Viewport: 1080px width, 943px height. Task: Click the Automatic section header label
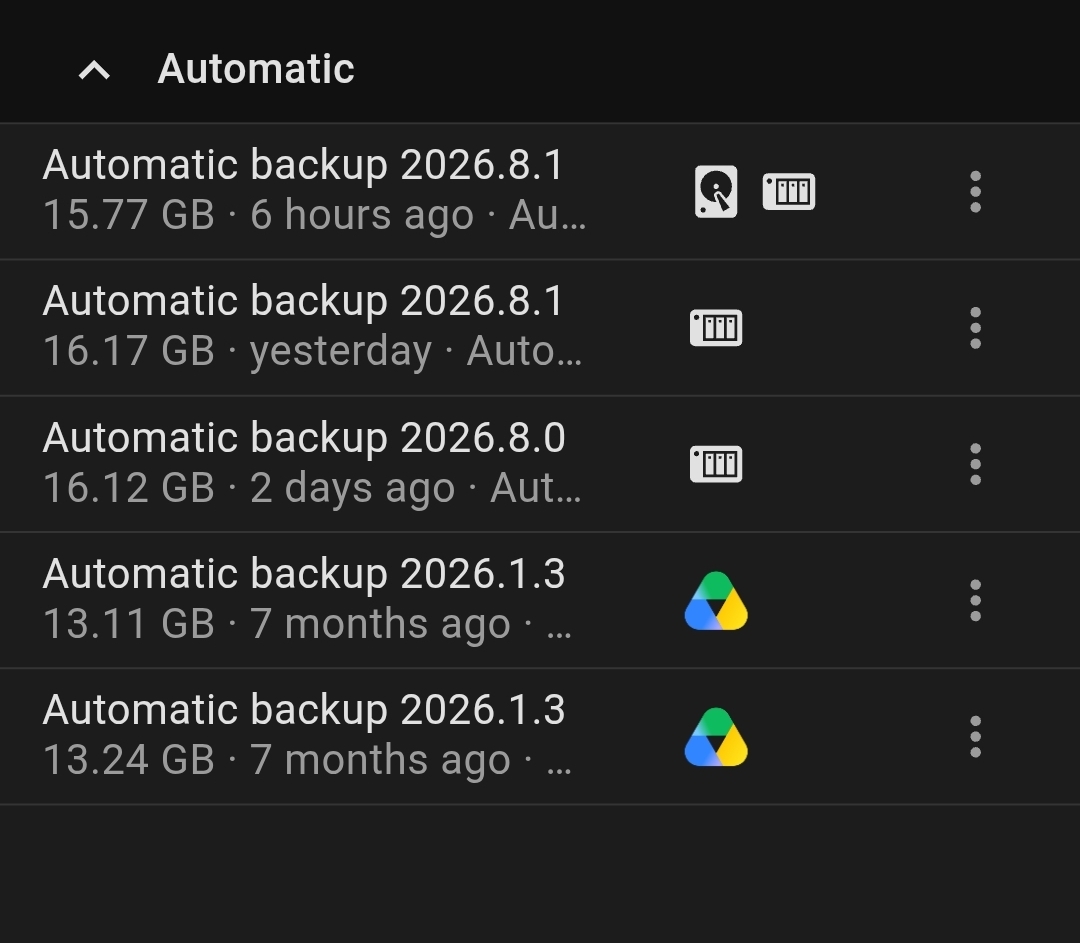click(x=256, y=69)
